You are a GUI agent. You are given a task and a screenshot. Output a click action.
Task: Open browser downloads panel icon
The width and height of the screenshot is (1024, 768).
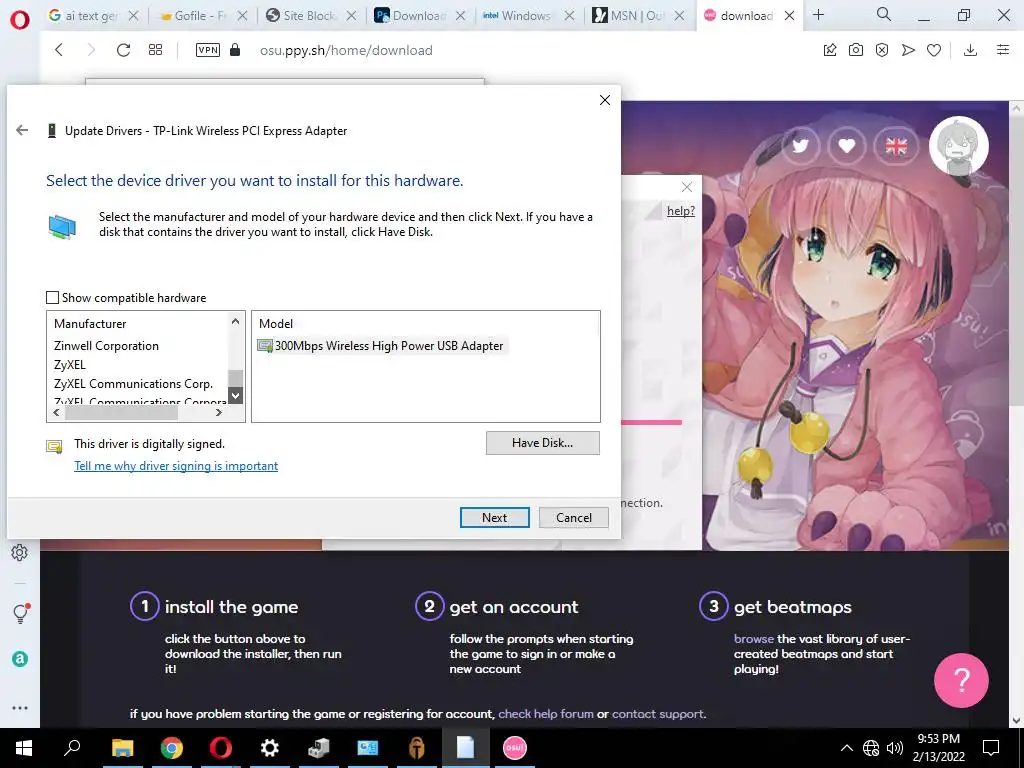pyautogui.click(x=970, y=50)
